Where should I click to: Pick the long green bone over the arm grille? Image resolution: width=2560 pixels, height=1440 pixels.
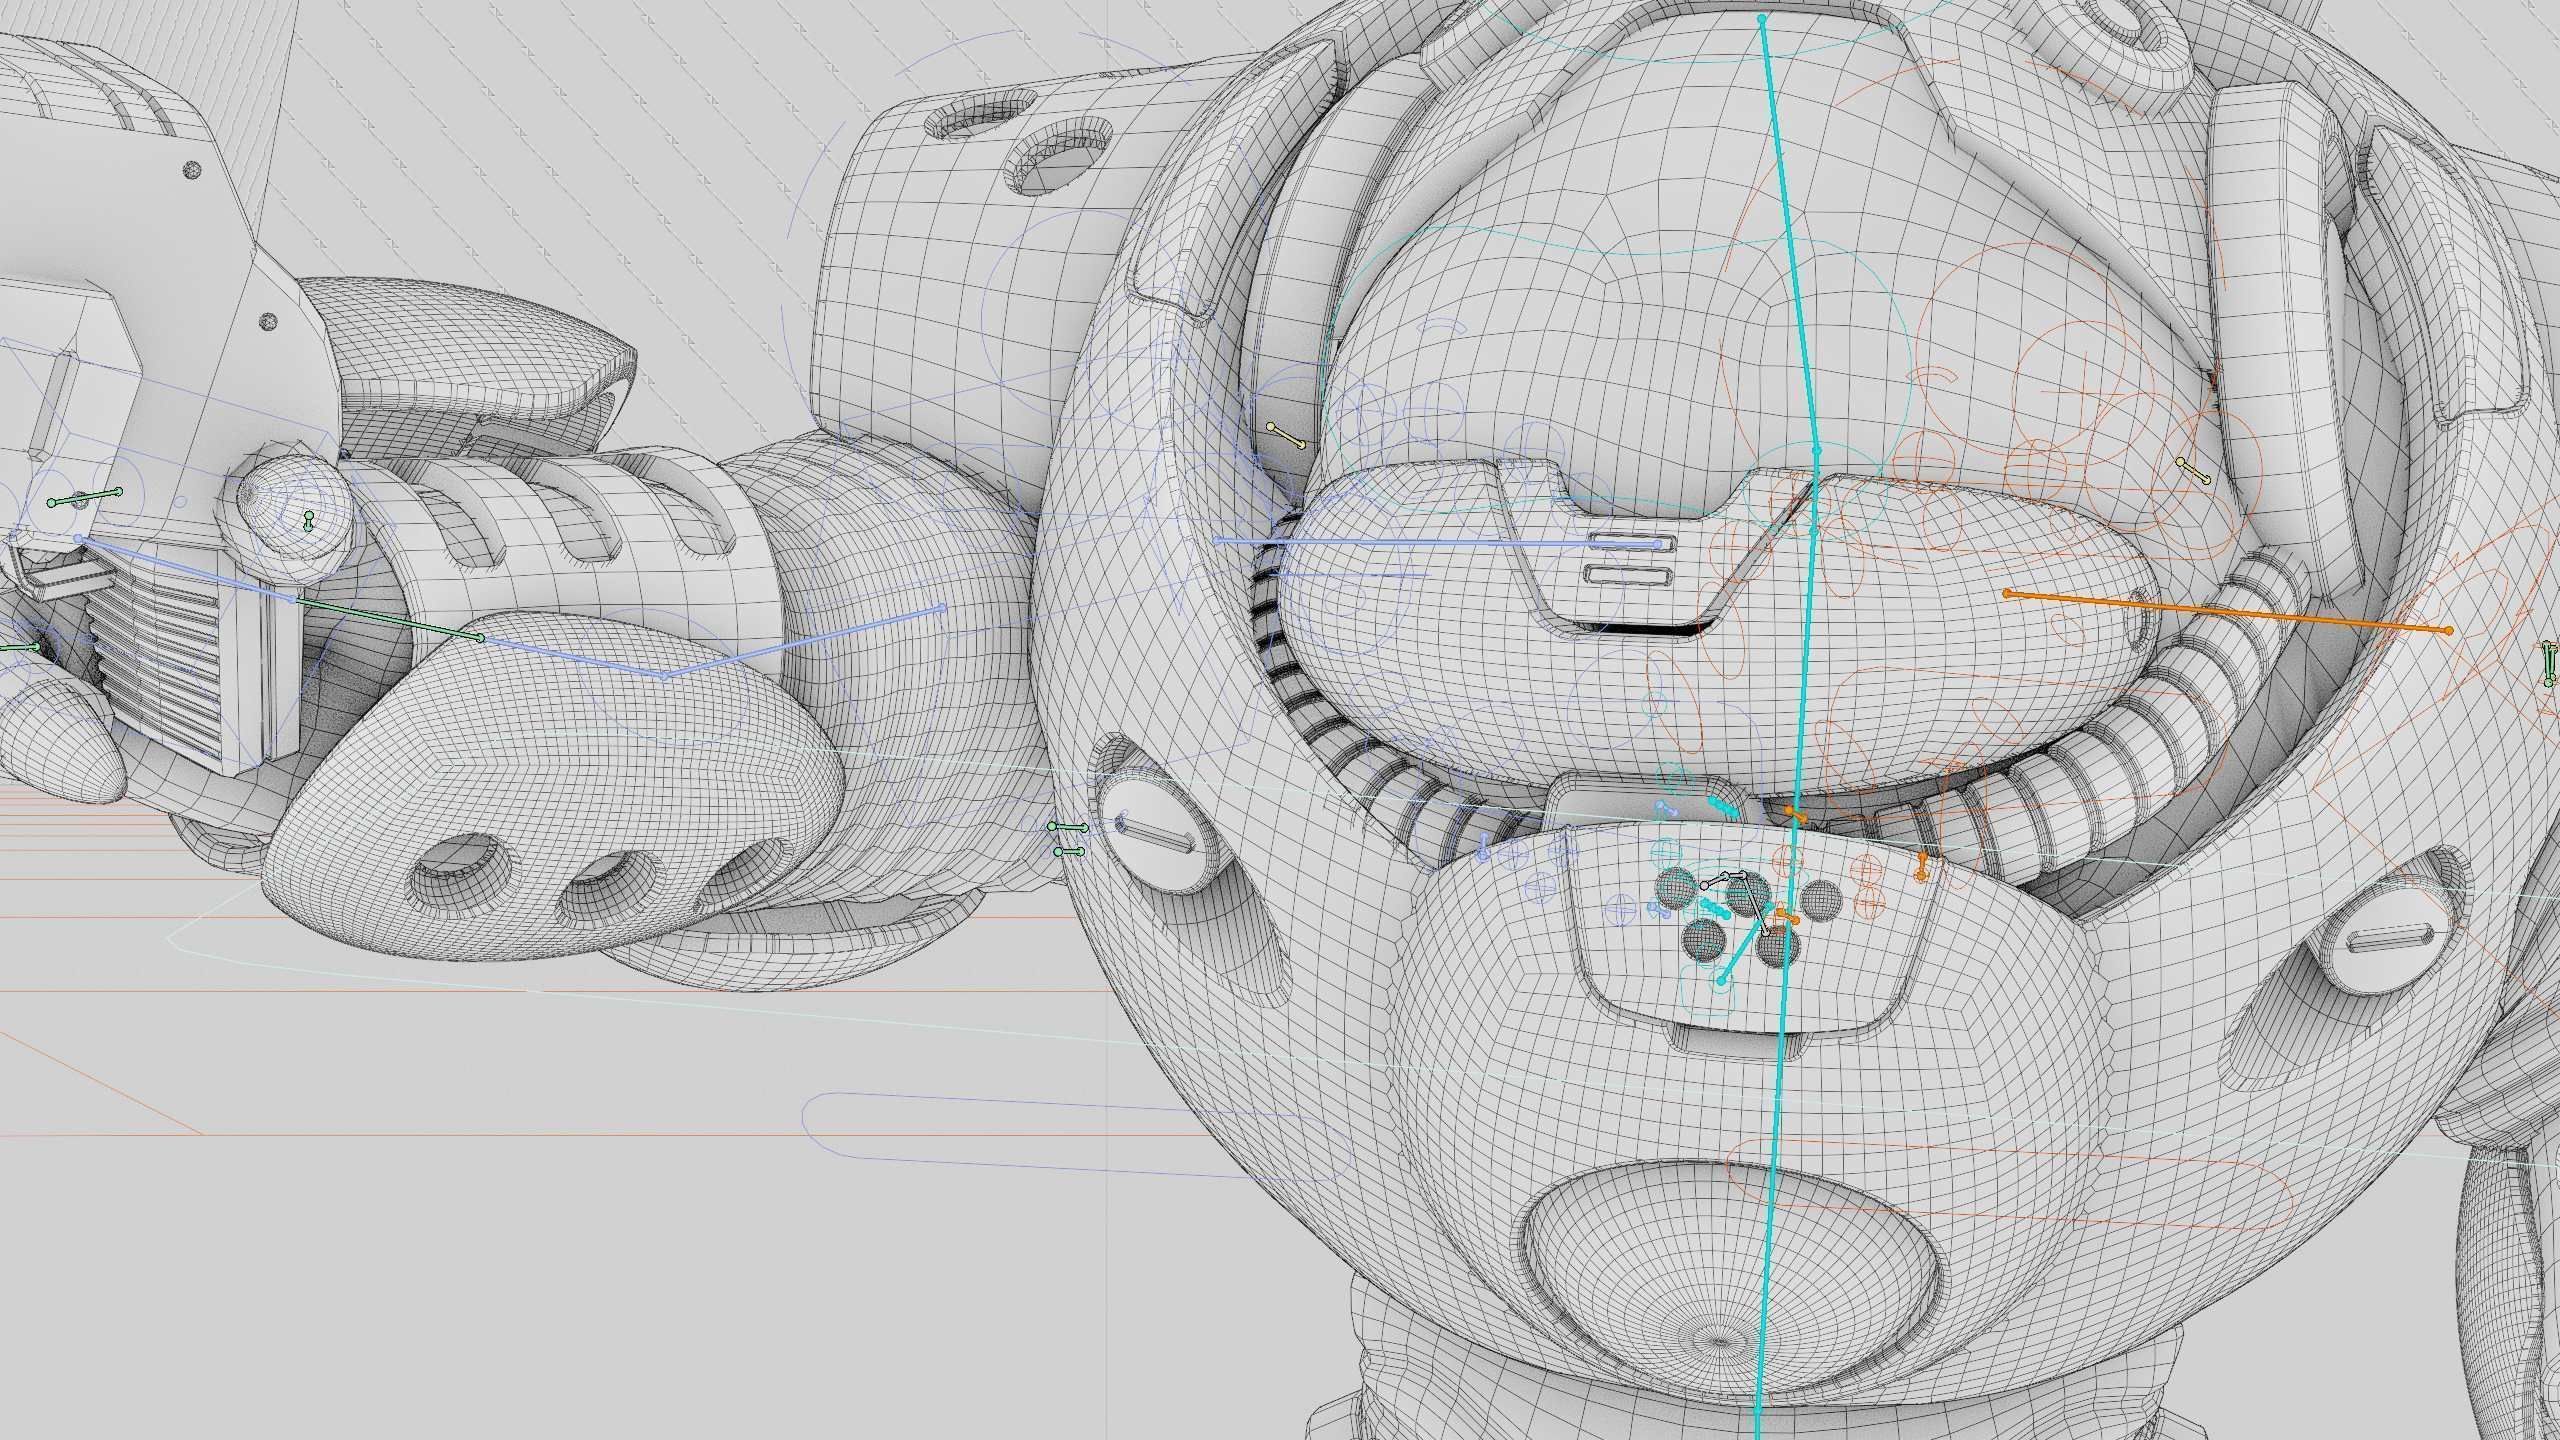pos(386,619)
